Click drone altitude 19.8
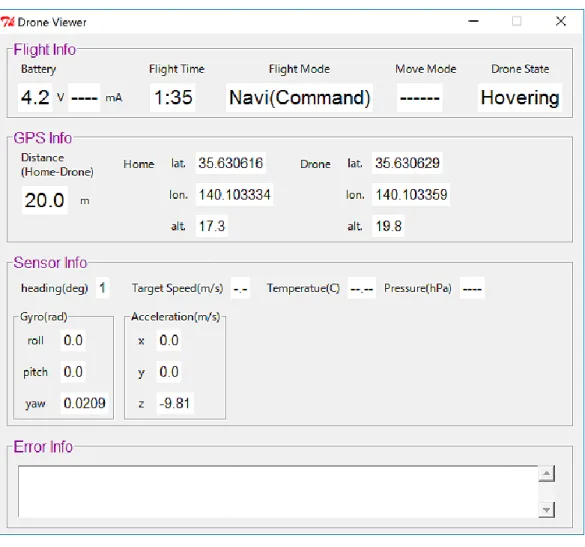The image size is (585, 547). click(388, 226)
